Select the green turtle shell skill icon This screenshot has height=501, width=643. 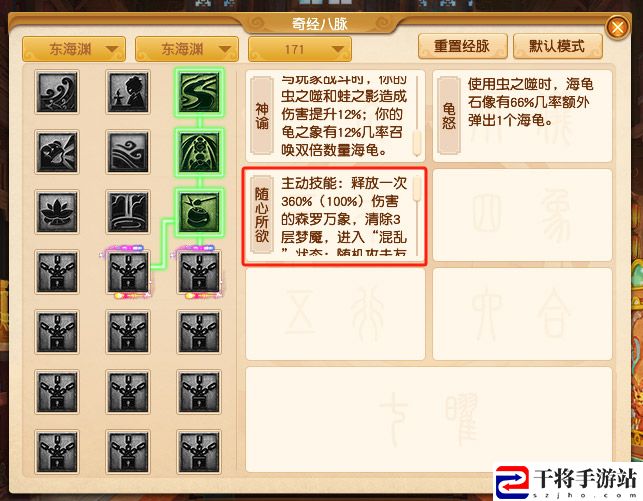[x=199, y=153]
